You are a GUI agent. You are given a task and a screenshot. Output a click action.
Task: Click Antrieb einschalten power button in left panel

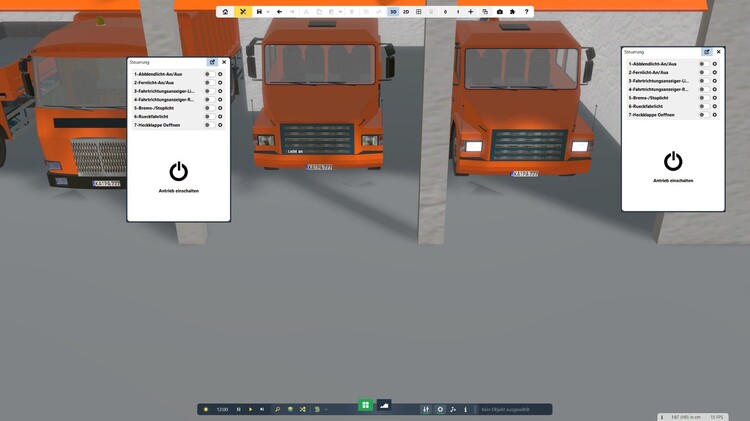click(x=178, y=171)
